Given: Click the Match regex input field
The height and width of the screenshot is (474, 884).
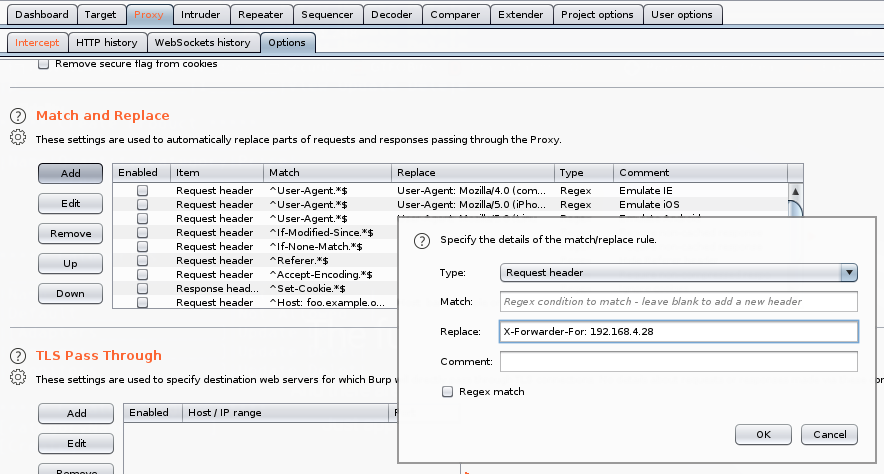Looking at the screenshot, I should [x=679, y=302].
